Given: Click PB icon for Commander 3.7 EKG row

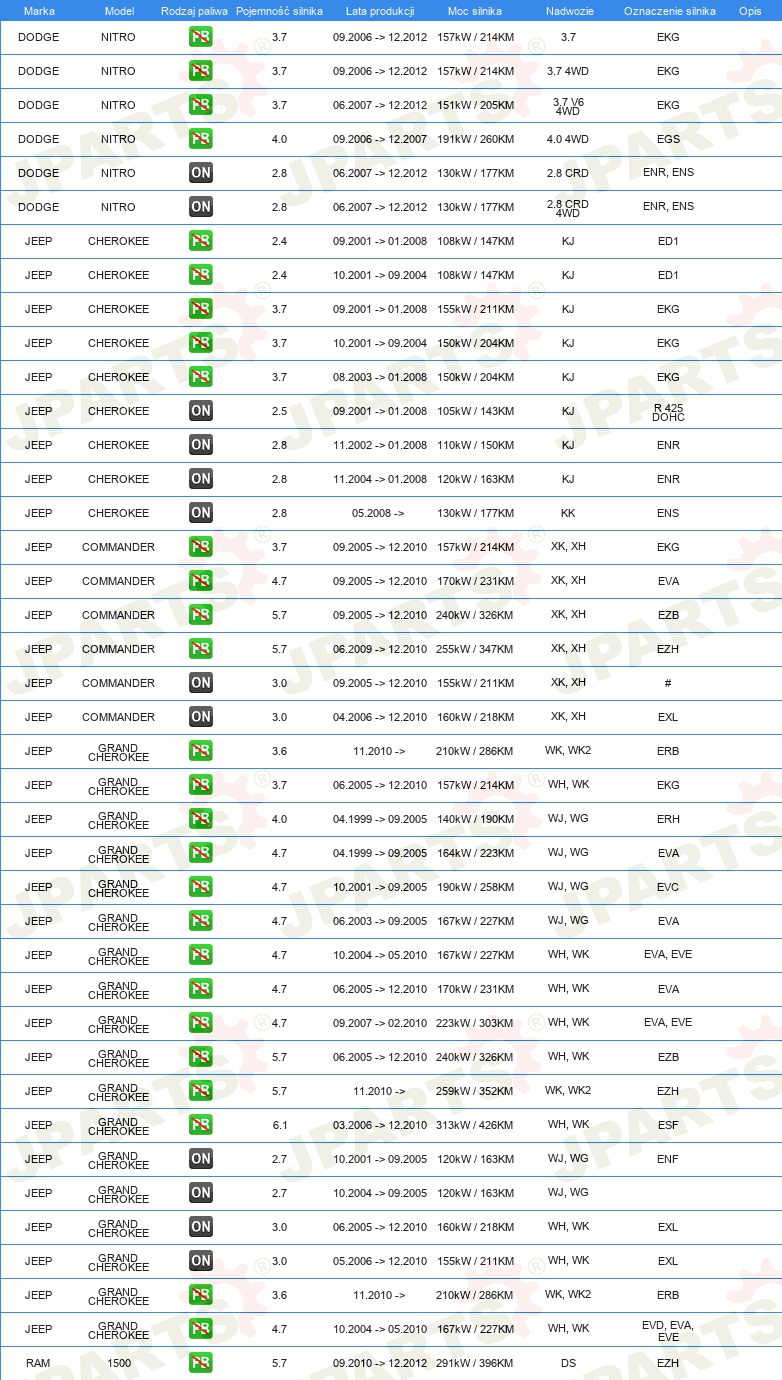Looking at the screenshot, I should tap(201, 547).
